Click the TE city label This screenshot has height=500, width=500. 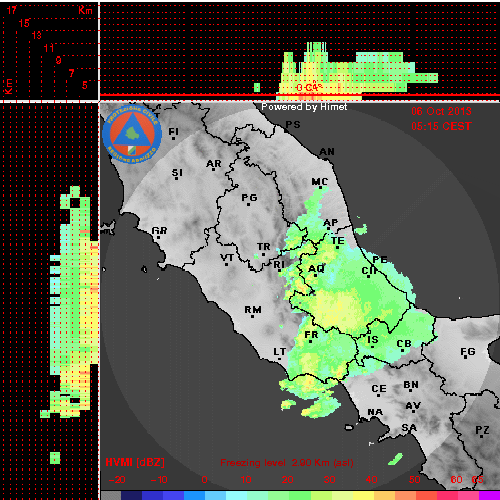pyautogui.click(x=338, y=240)
